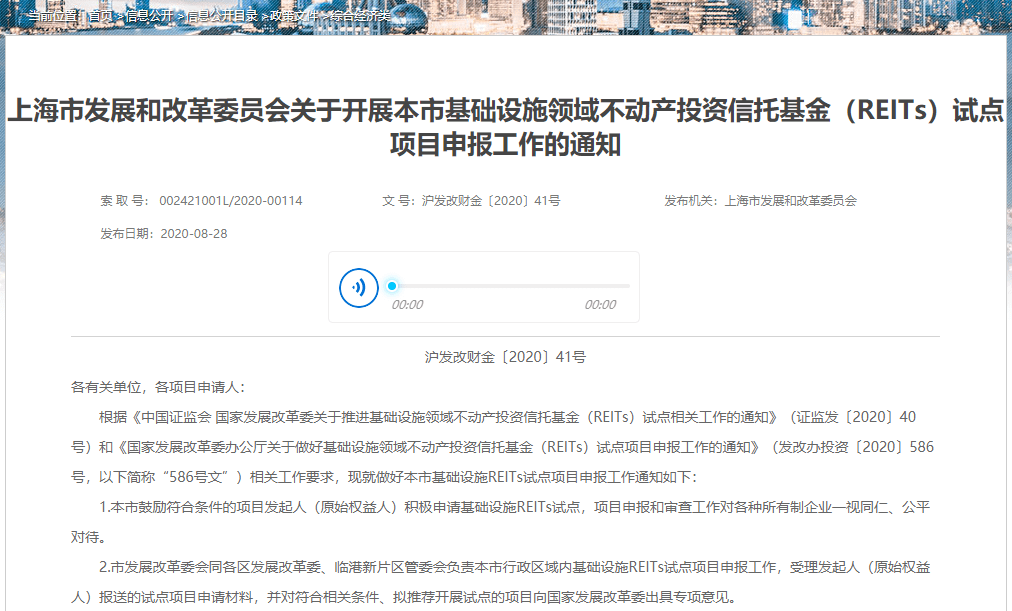Seek to the middle of the audio track
Viewport: 1012px width, 611px height.
coord(511,286)
